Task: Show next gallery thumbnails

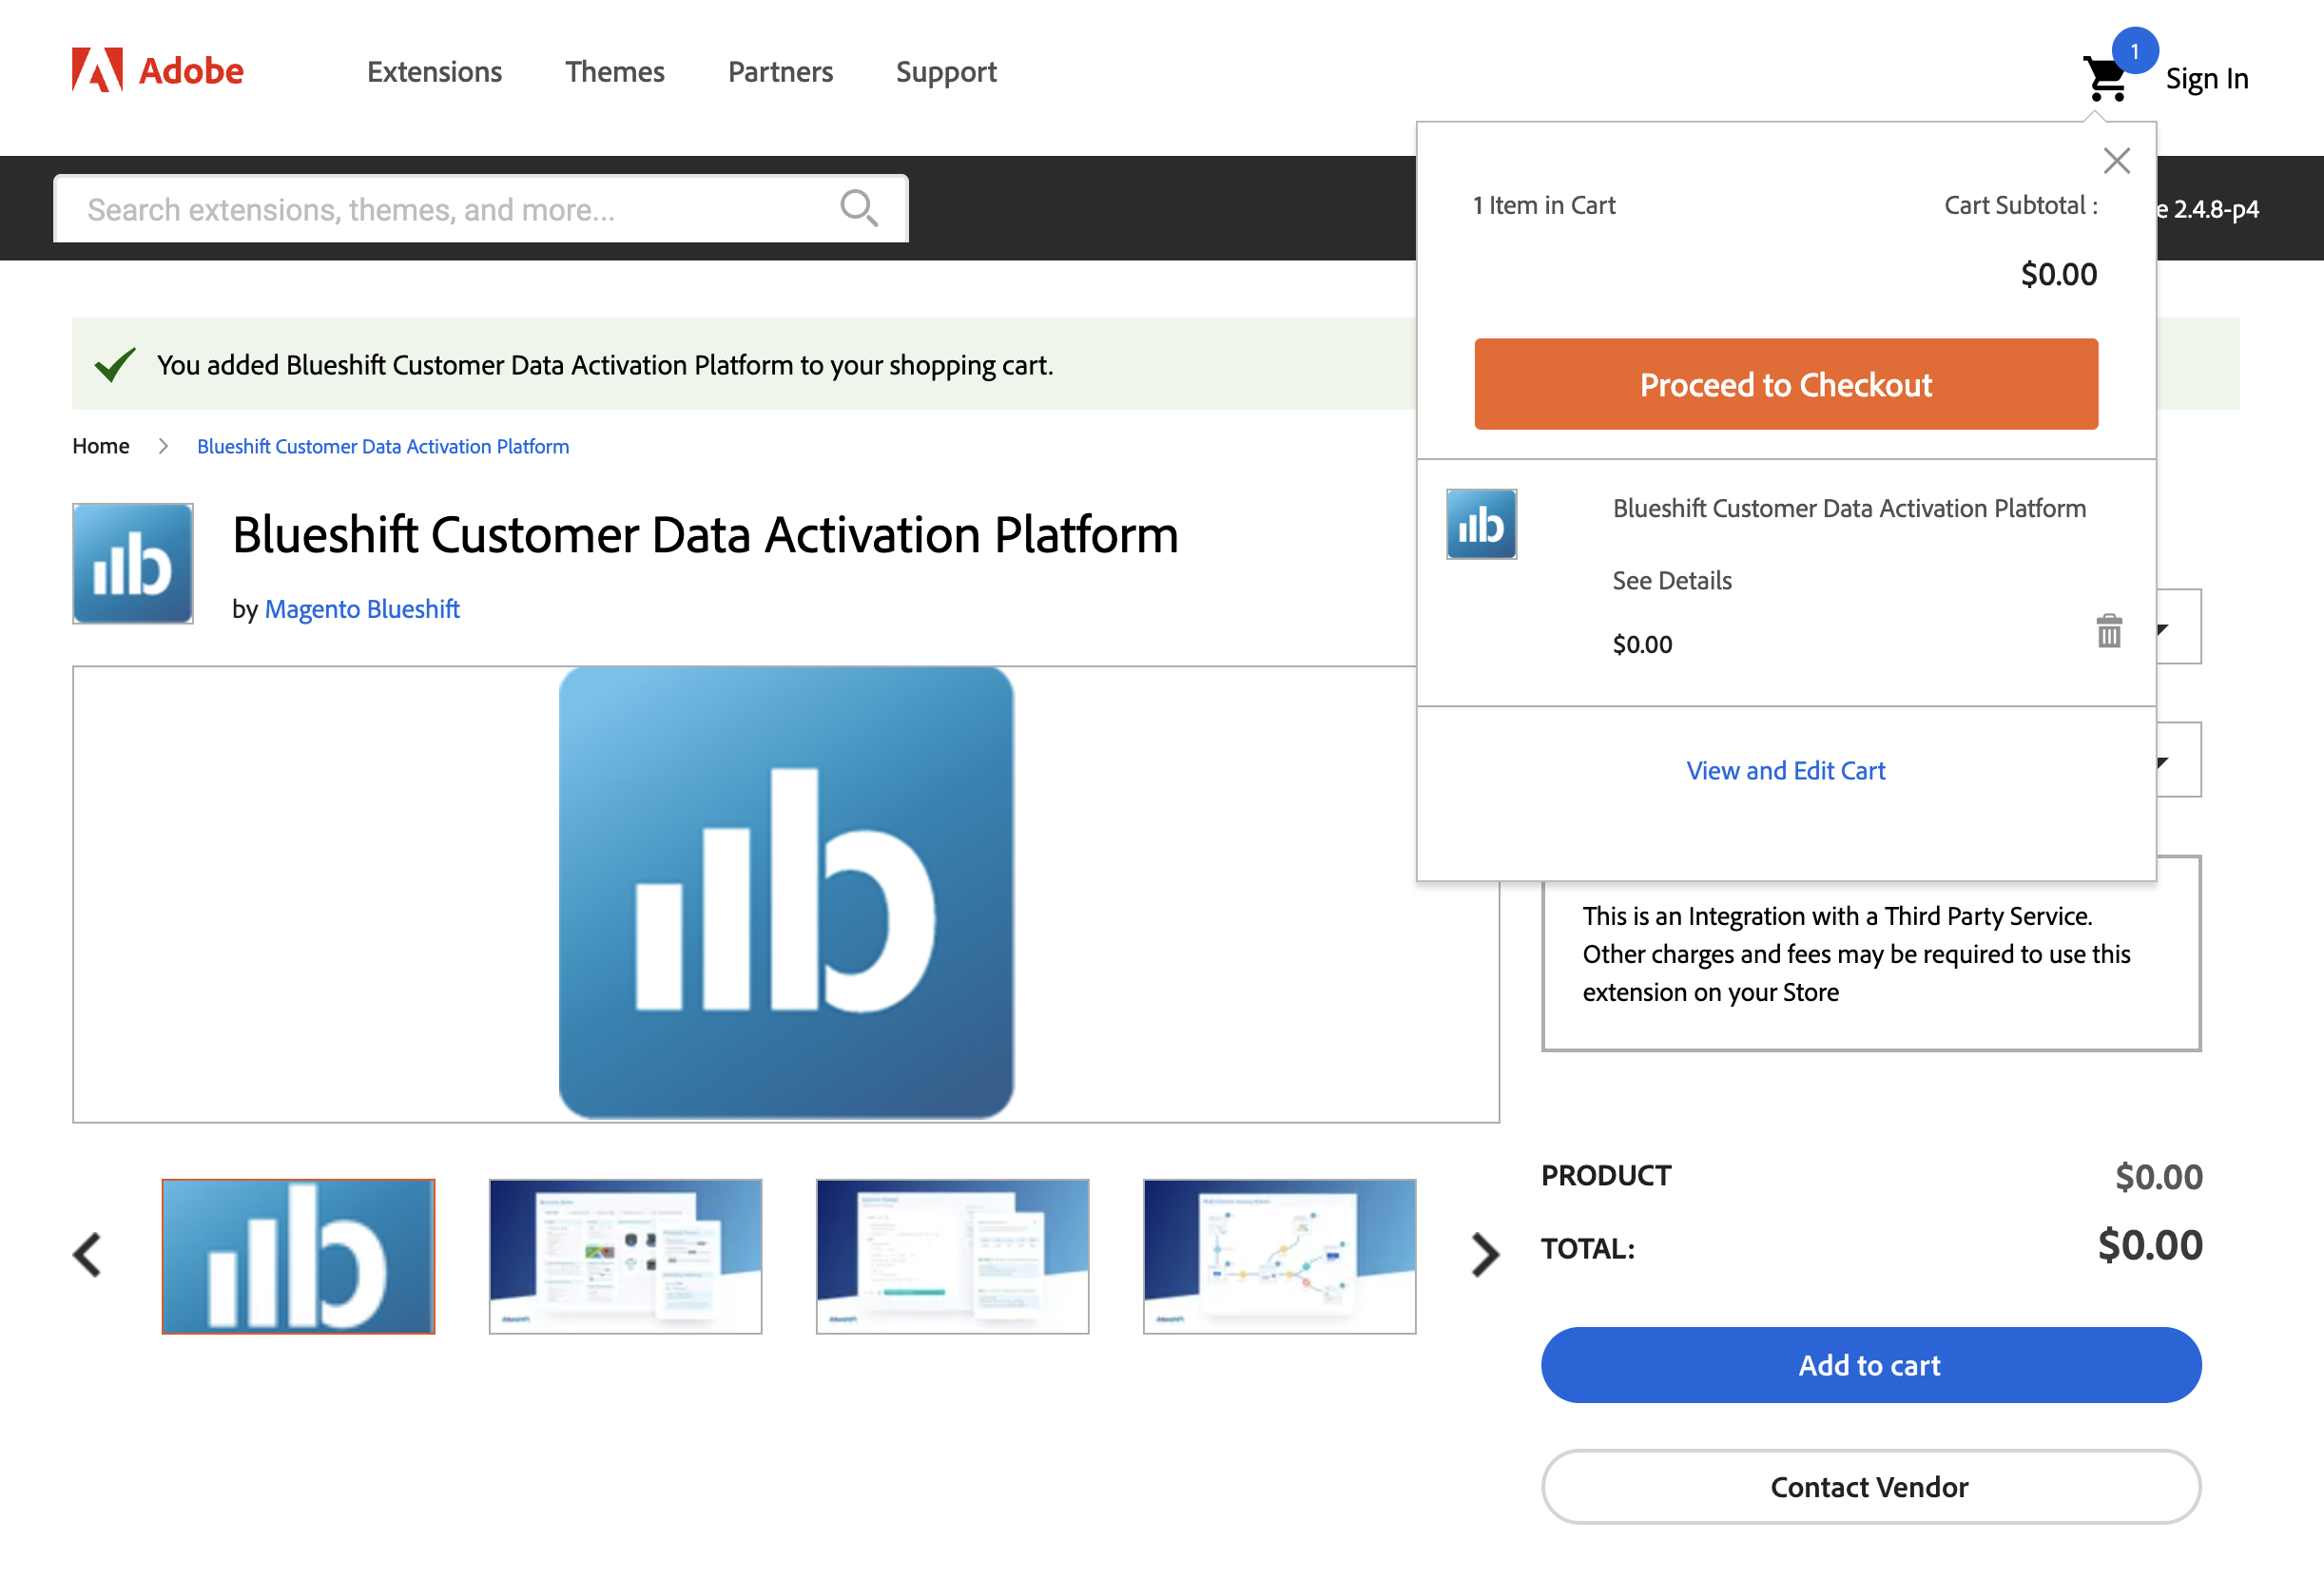Action: click(x=1485, y=1255)
